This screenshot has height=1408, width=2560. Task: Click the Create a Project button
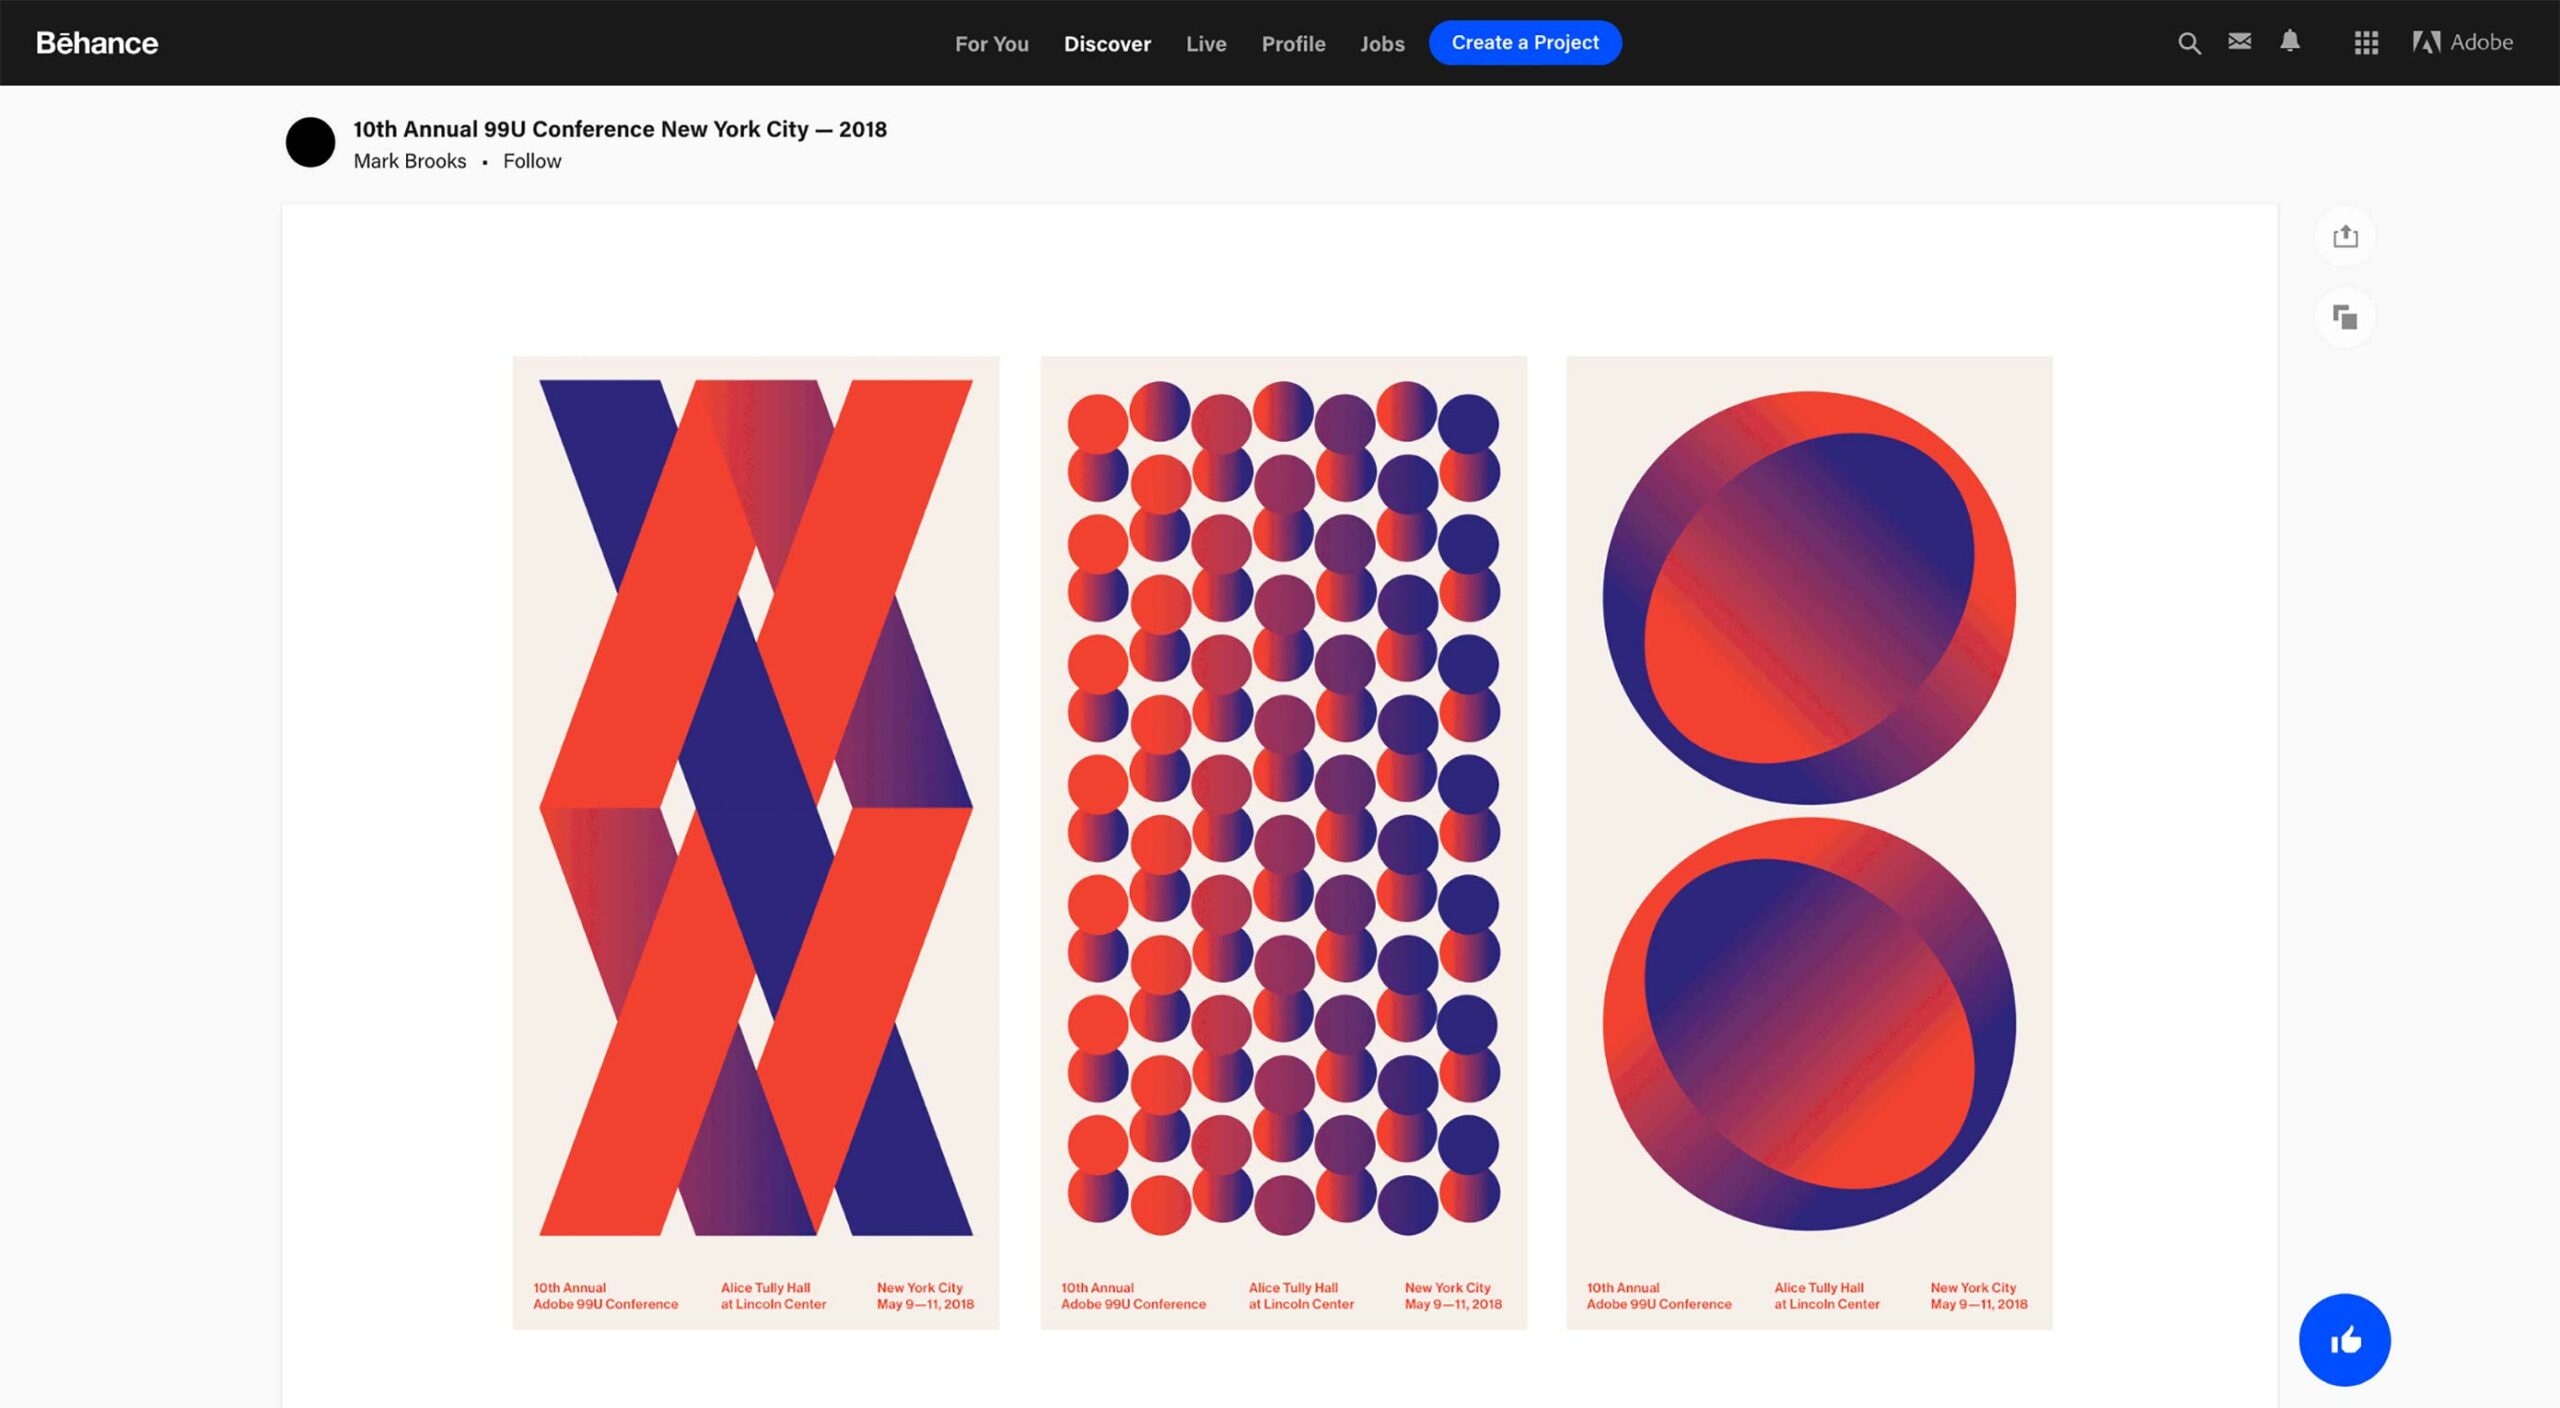click(x=1525, y=43)
